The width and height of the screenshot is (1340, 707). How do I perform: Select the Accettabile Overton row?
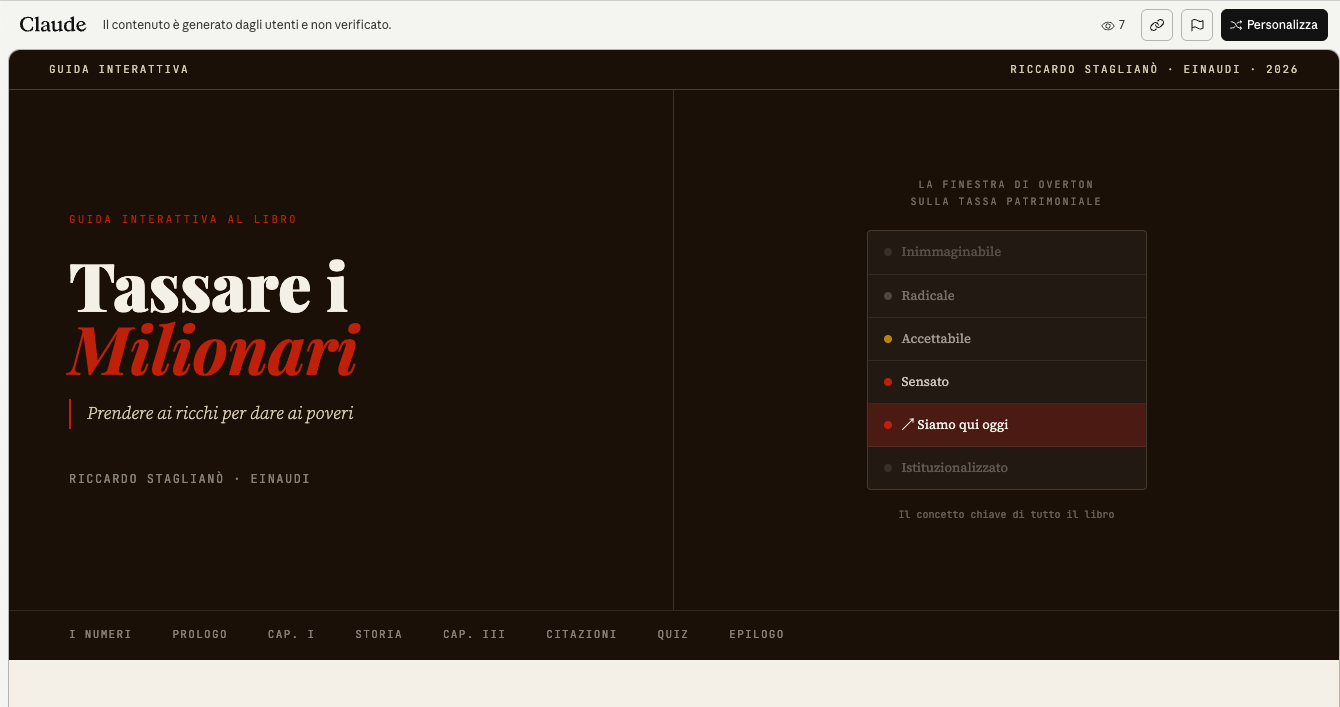(1006, 339)
